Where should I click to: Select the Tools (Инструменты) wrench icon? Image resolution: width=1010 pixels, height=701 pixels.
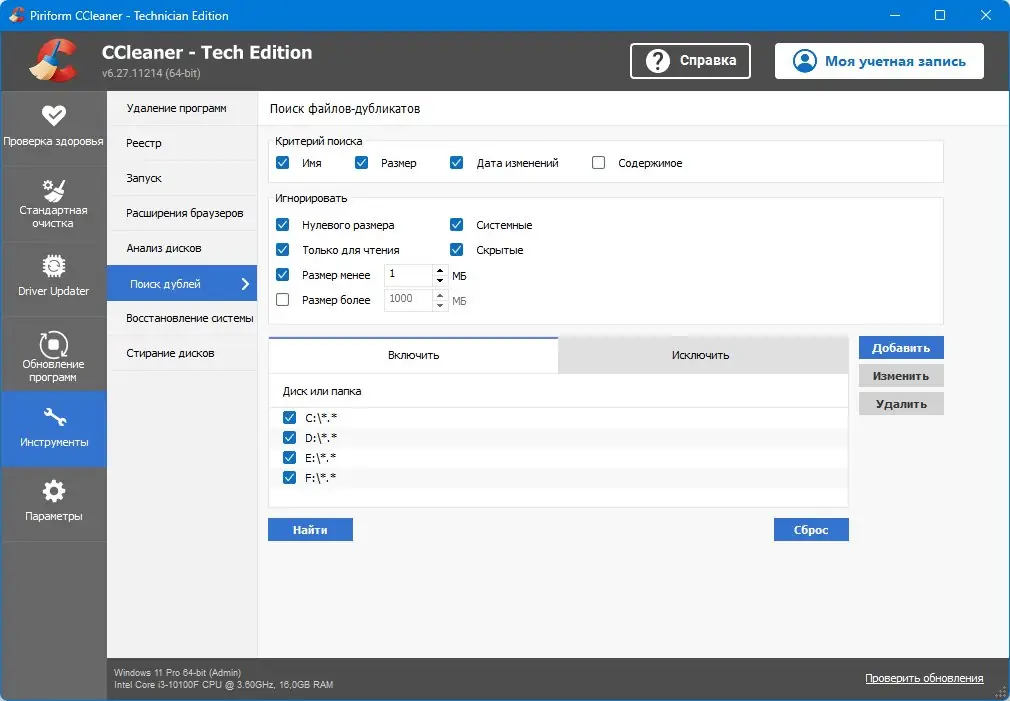click(54, 418)
